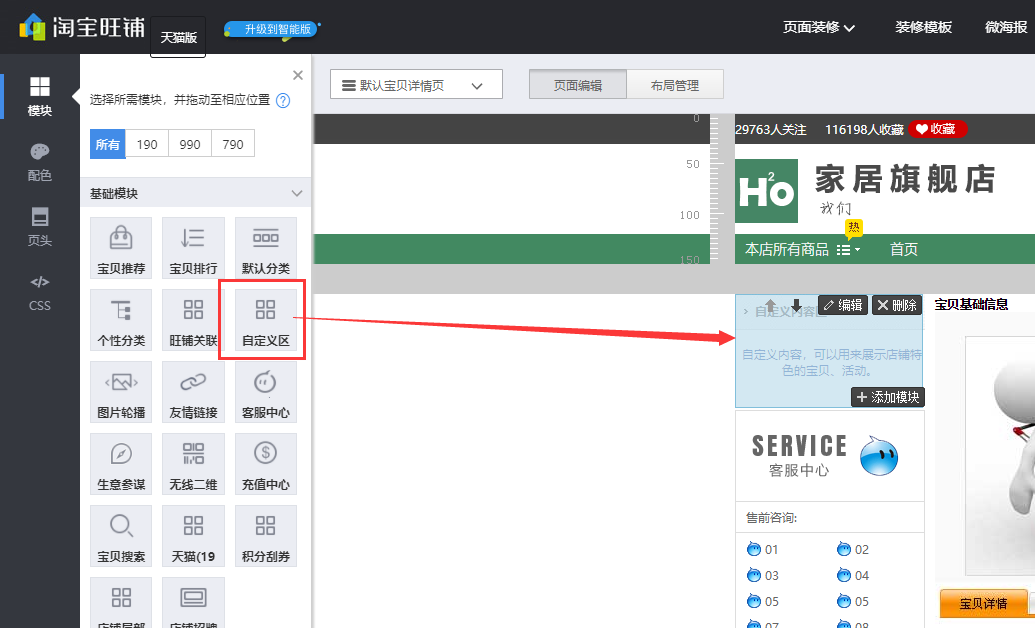Select the 默认分类 module icon
Screen dimensions: 1035x628
(x=265, y=248)
